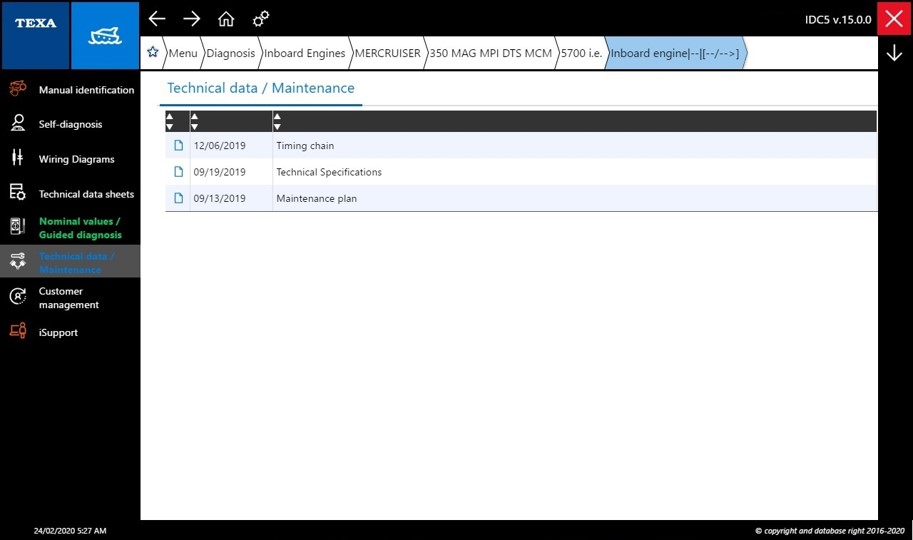
Task: Open the settings gears icon
Action: [x=261, y=19]
